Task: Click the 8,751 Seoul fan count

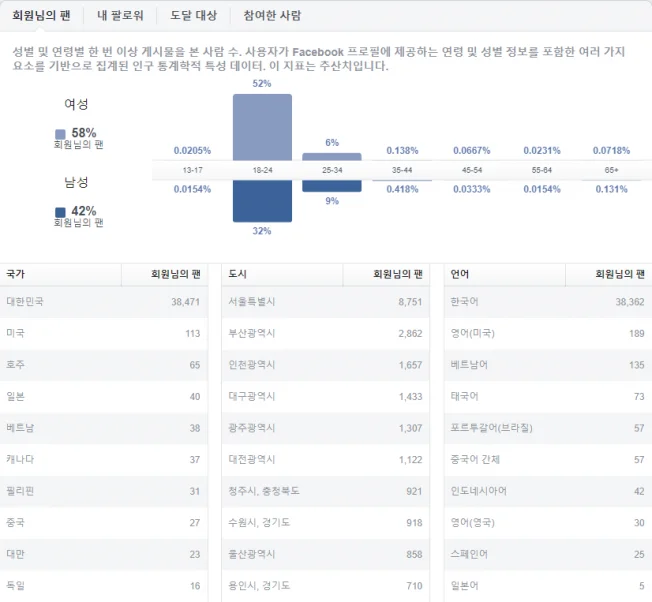Action: [x=410, y=302]
